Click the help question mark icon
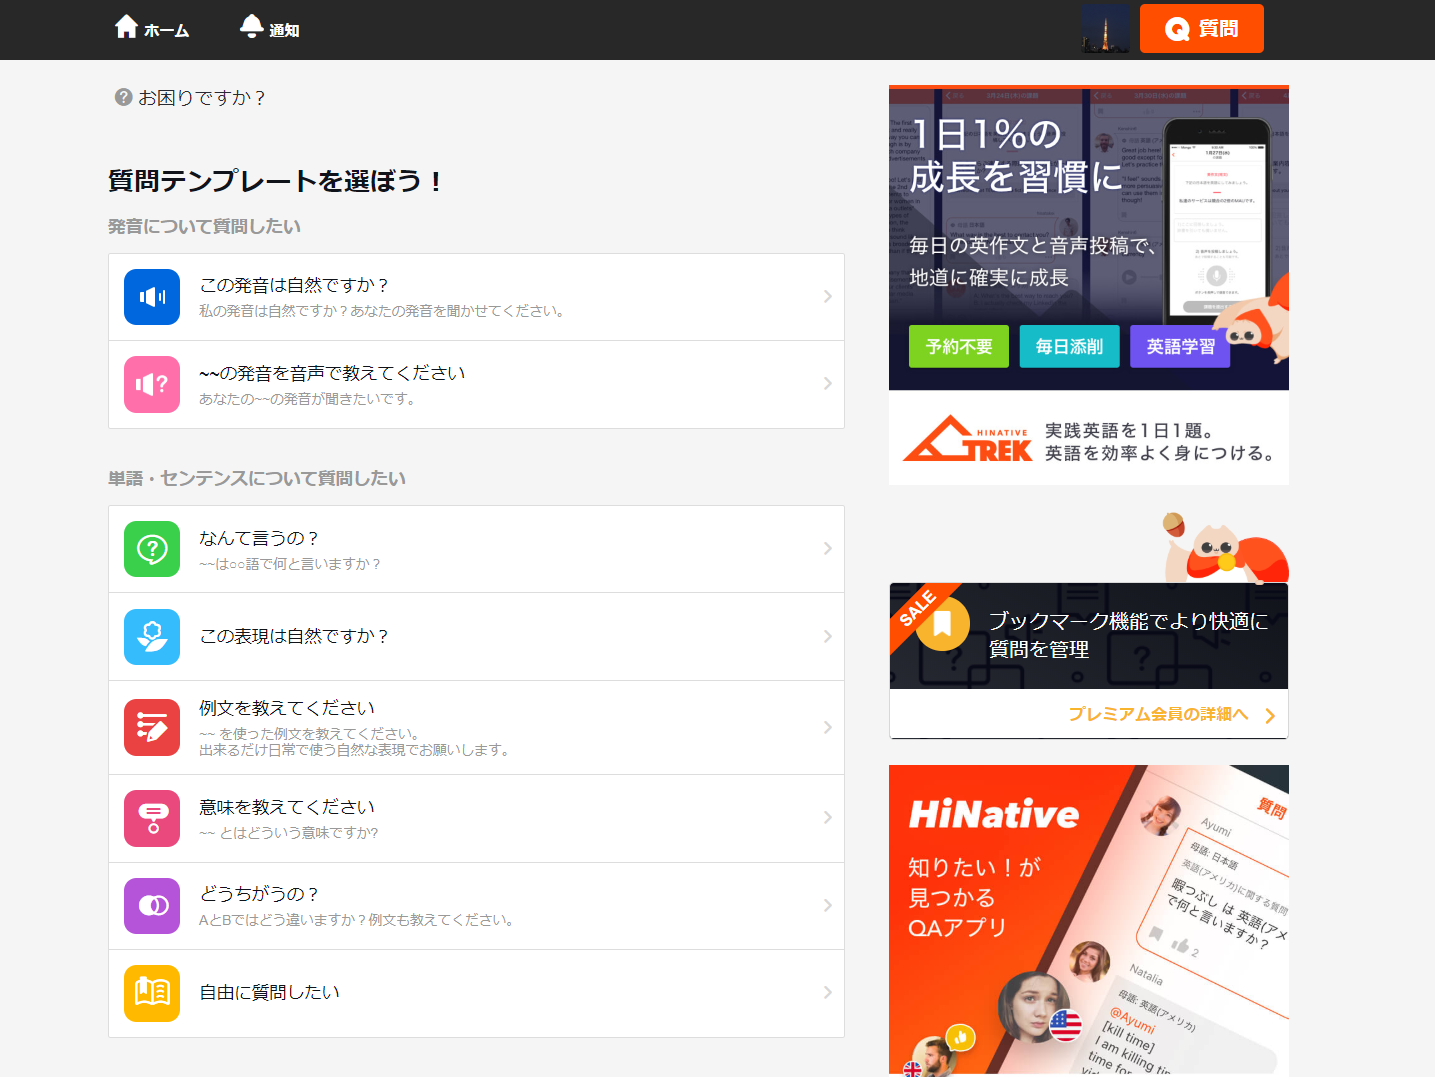1435x1077 pixels. (x=124, y=97)
